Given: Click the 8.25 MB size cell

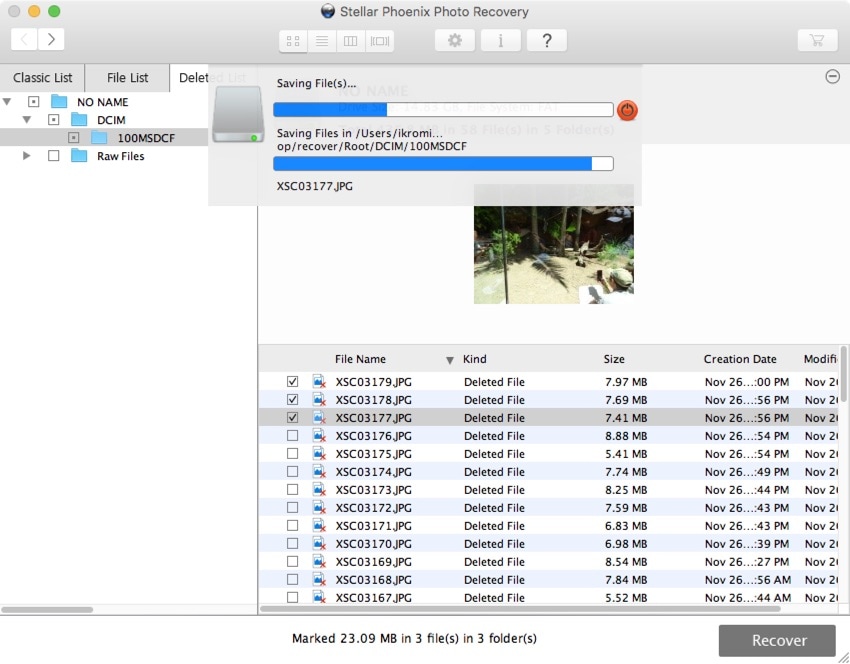Looking at the screenshot, I should pos(626,489).
